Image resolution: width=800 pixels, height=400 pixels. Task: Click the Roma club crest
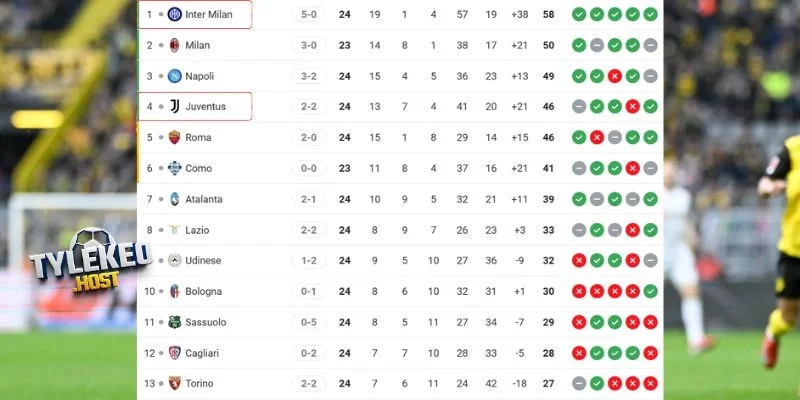tap(174, 138)
